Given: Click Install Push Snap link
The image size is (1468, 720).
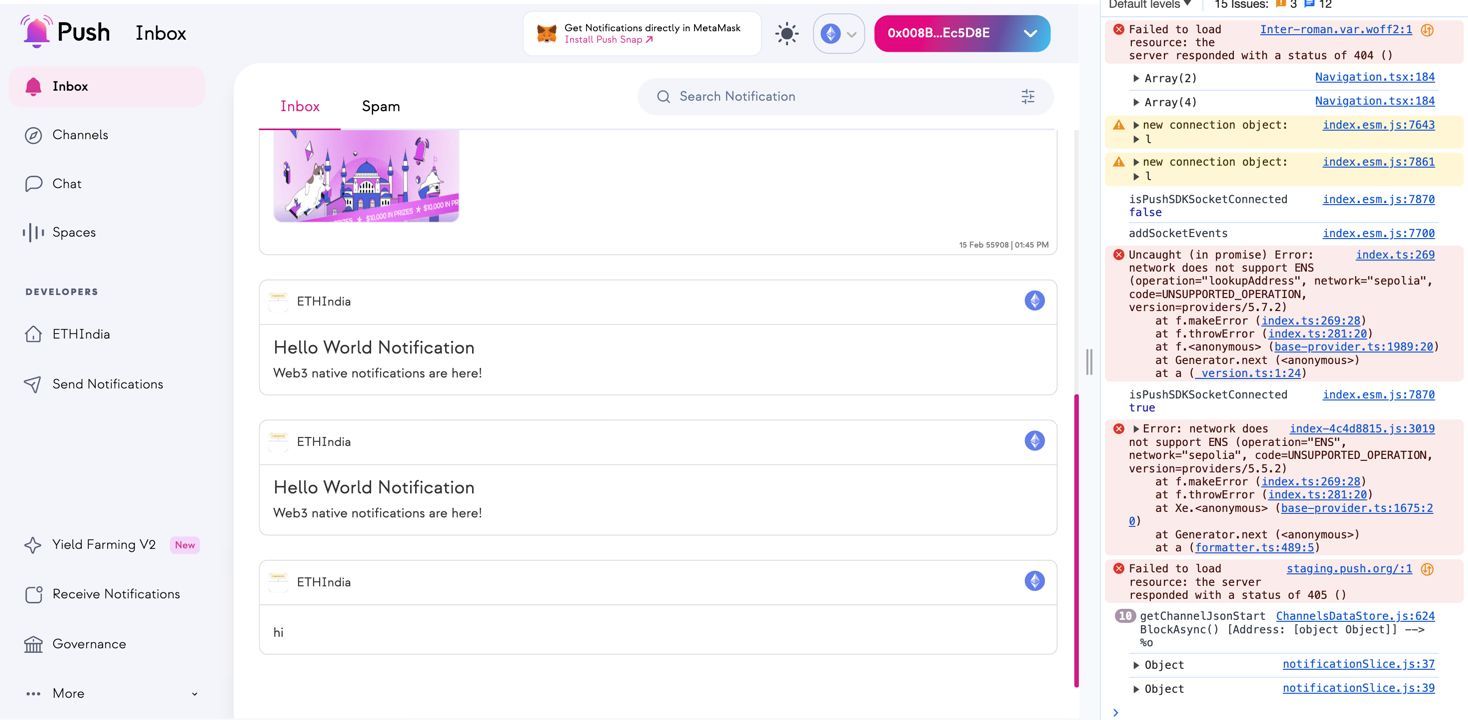Looking at the screenshot, I should [x=609, y=40].
